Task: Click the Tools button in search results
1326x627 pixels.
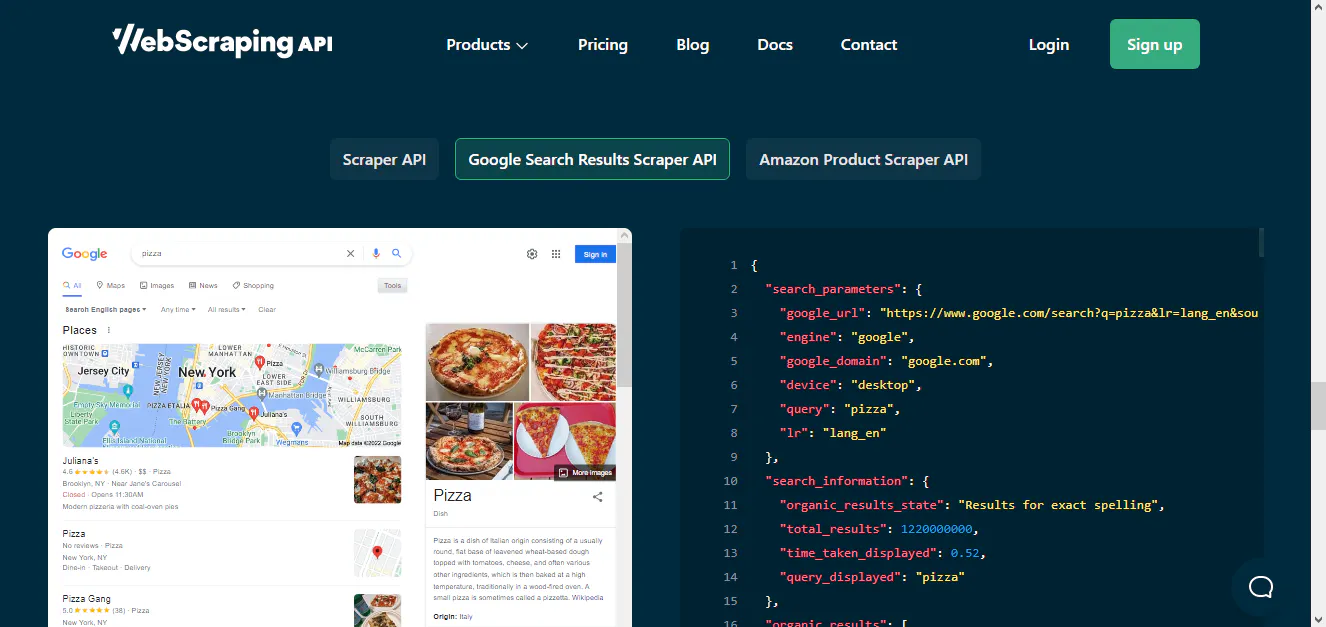Action: point(392,285)
